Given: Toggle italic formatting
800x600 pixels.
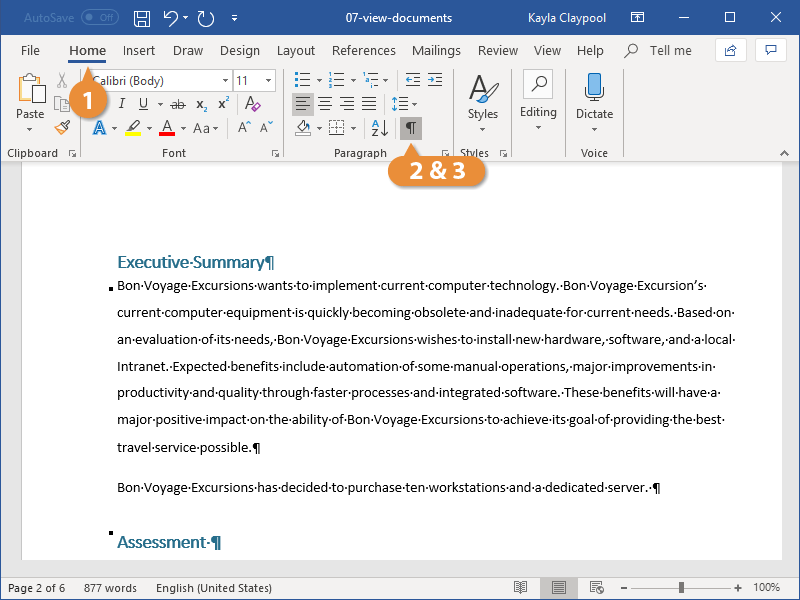Looking at the screenshot, I should [122, 104].
